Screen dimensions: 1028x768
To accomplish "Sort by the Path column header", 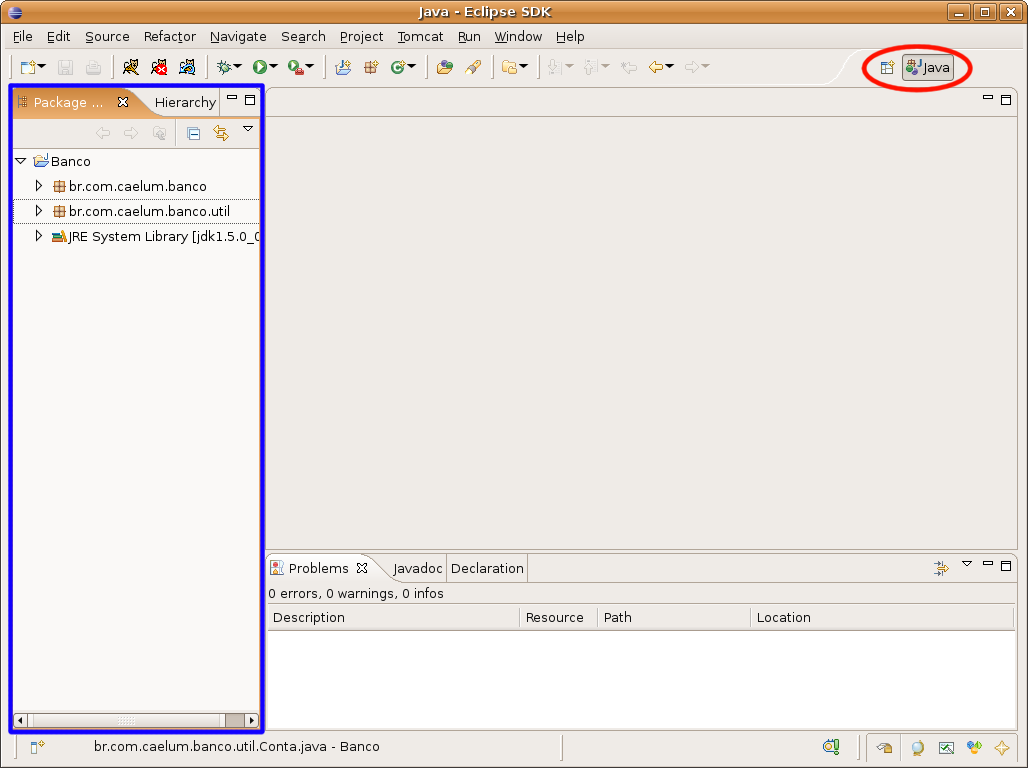I will (x=674, y=618).
